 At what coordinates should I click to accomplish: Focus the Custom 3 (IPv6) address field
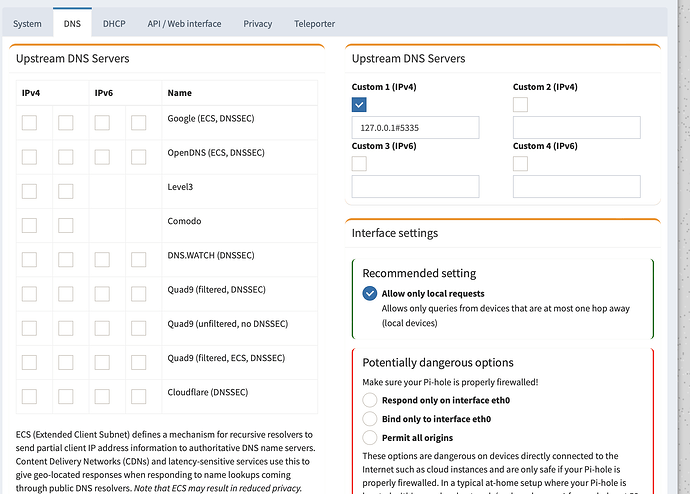pos(415,186)
